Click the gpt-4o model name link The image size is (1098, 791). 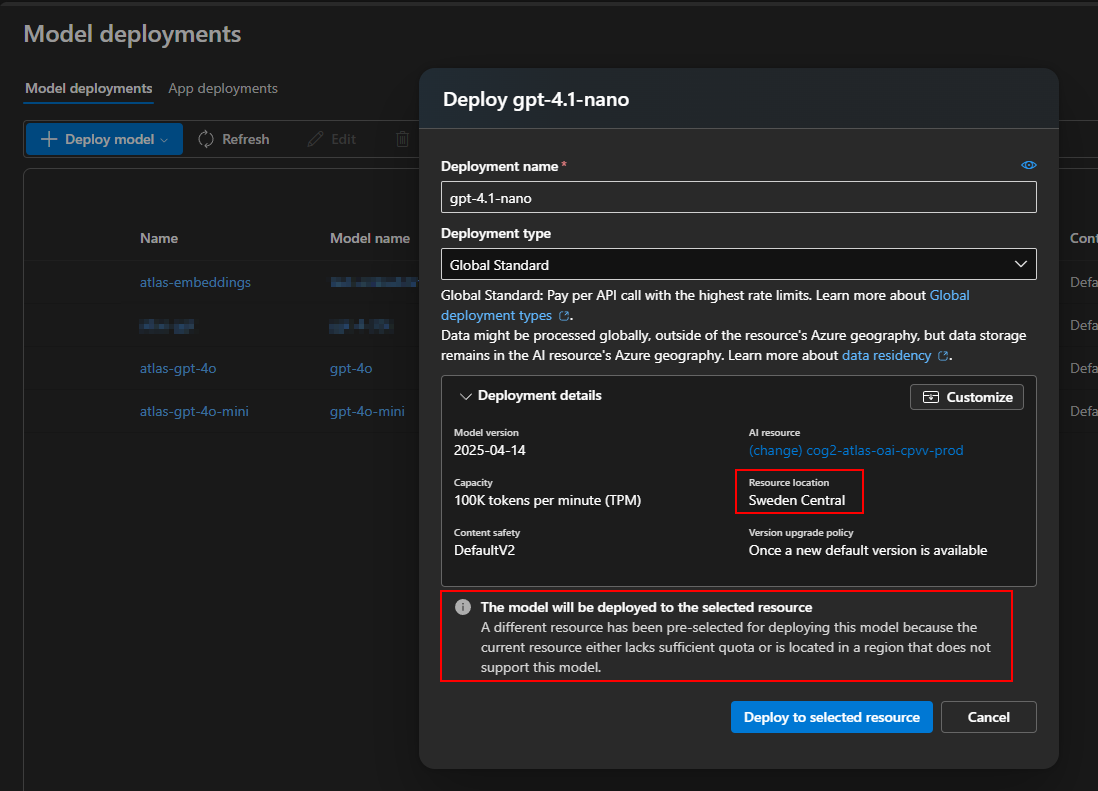351,368
